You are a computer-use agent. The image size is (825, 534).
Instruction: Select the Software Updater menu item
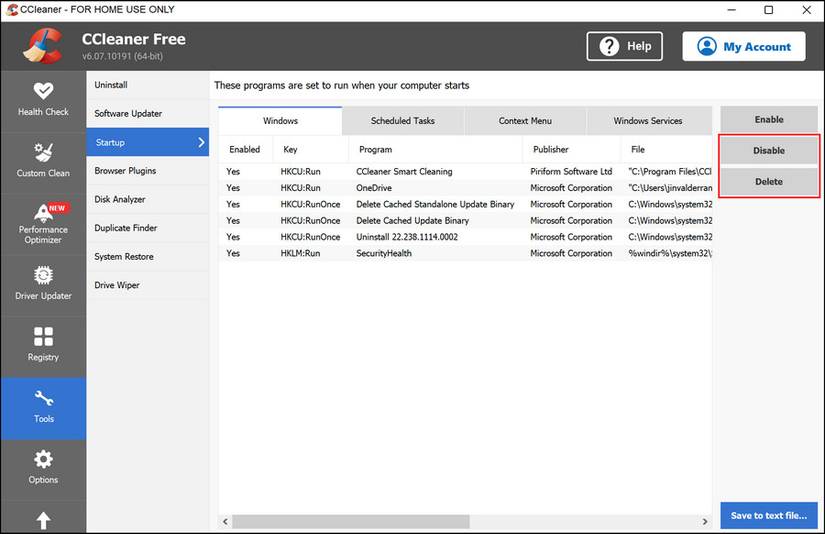coord(128,114)
